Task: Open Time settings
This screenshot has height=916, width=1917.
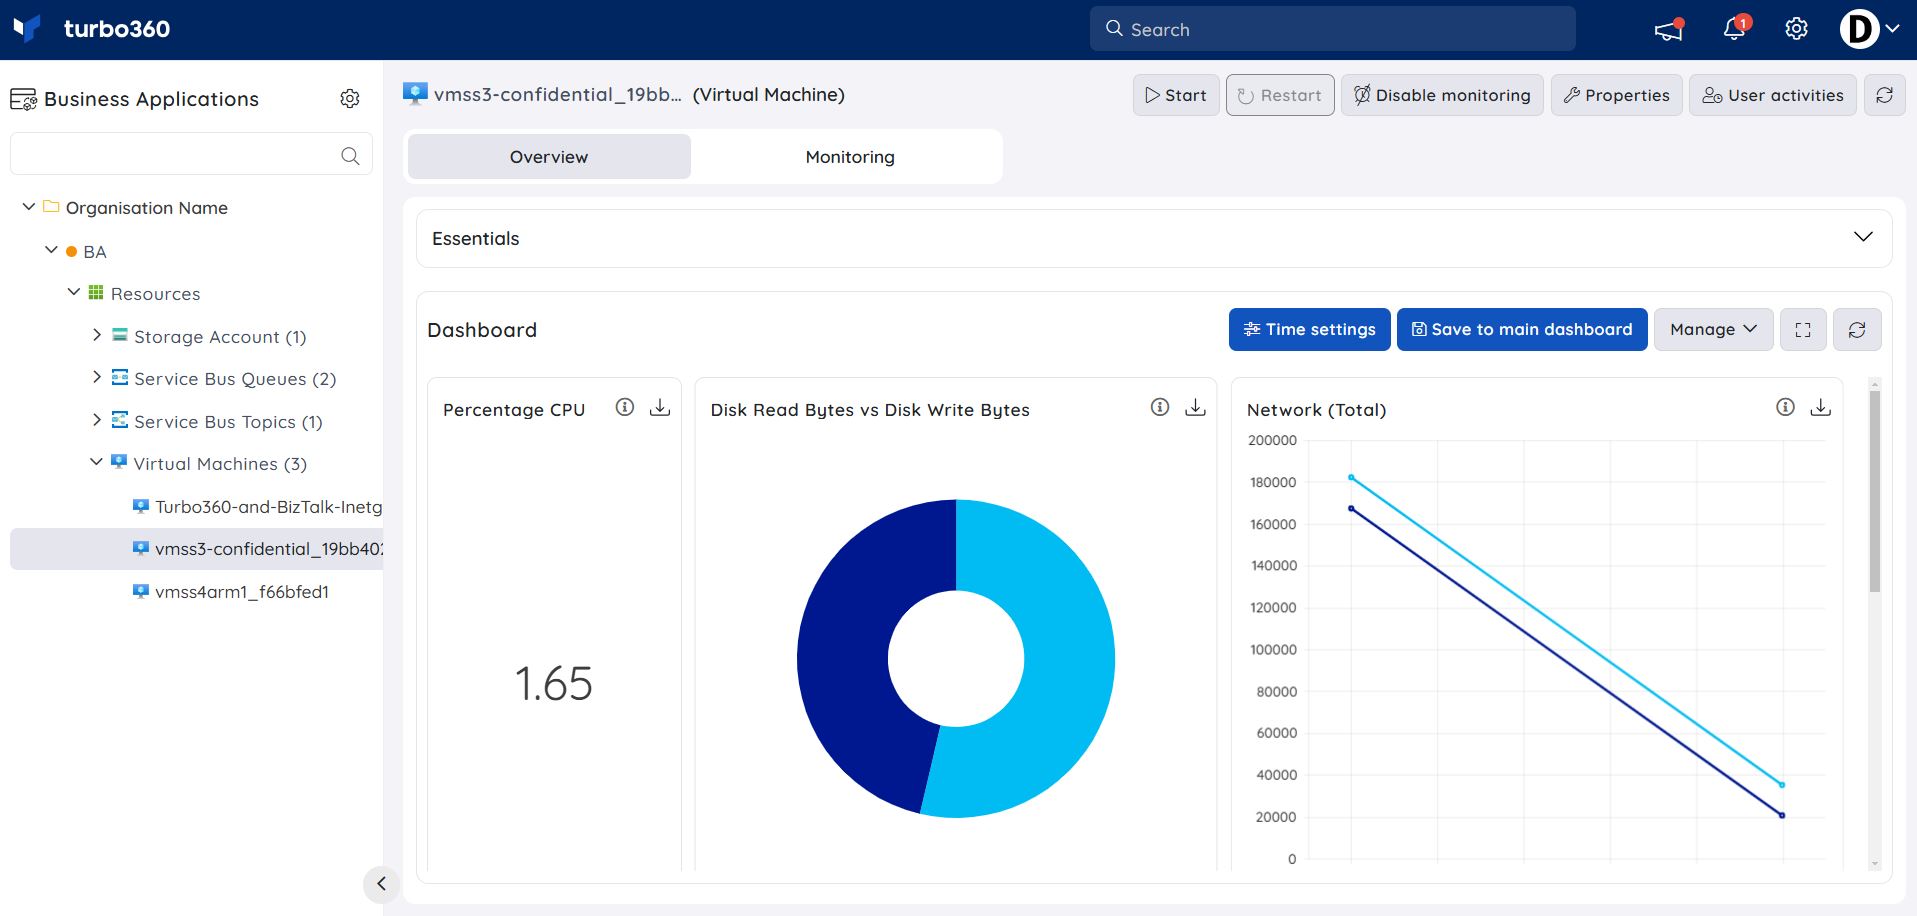Action: (1310, 329)
